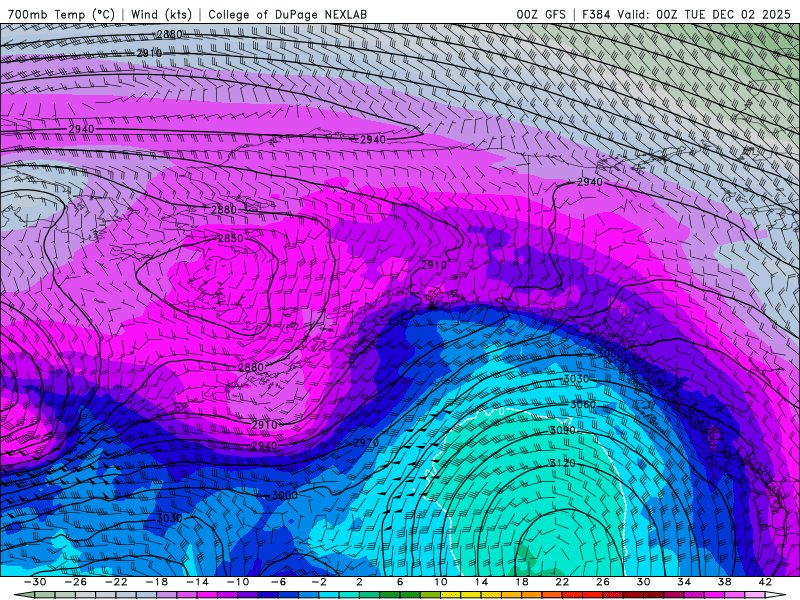
Task: Click the 26 value on the color scale
Action: click(x=603, y=582)
